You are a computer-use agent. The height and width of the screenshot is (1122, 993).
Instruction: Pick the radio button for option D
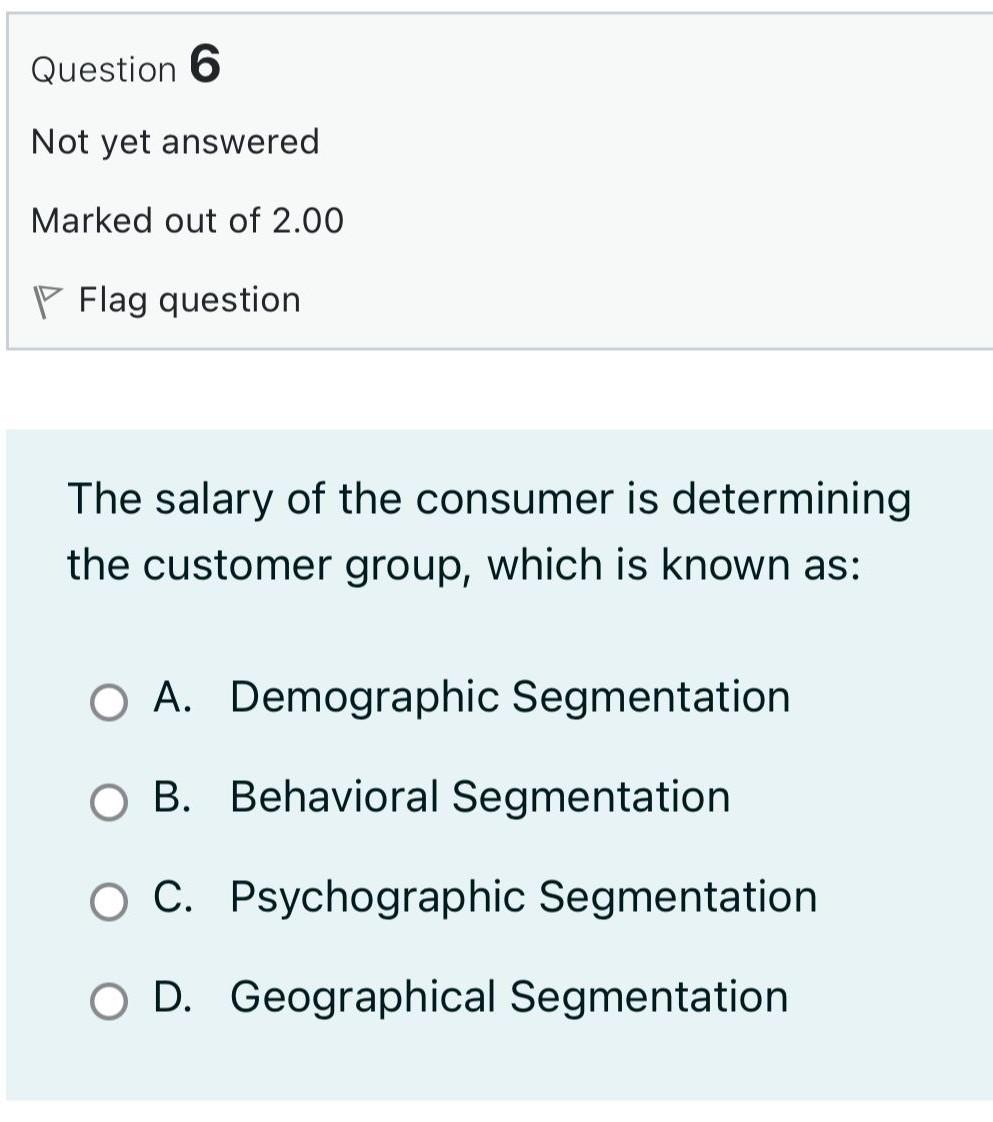[109, 1000]
